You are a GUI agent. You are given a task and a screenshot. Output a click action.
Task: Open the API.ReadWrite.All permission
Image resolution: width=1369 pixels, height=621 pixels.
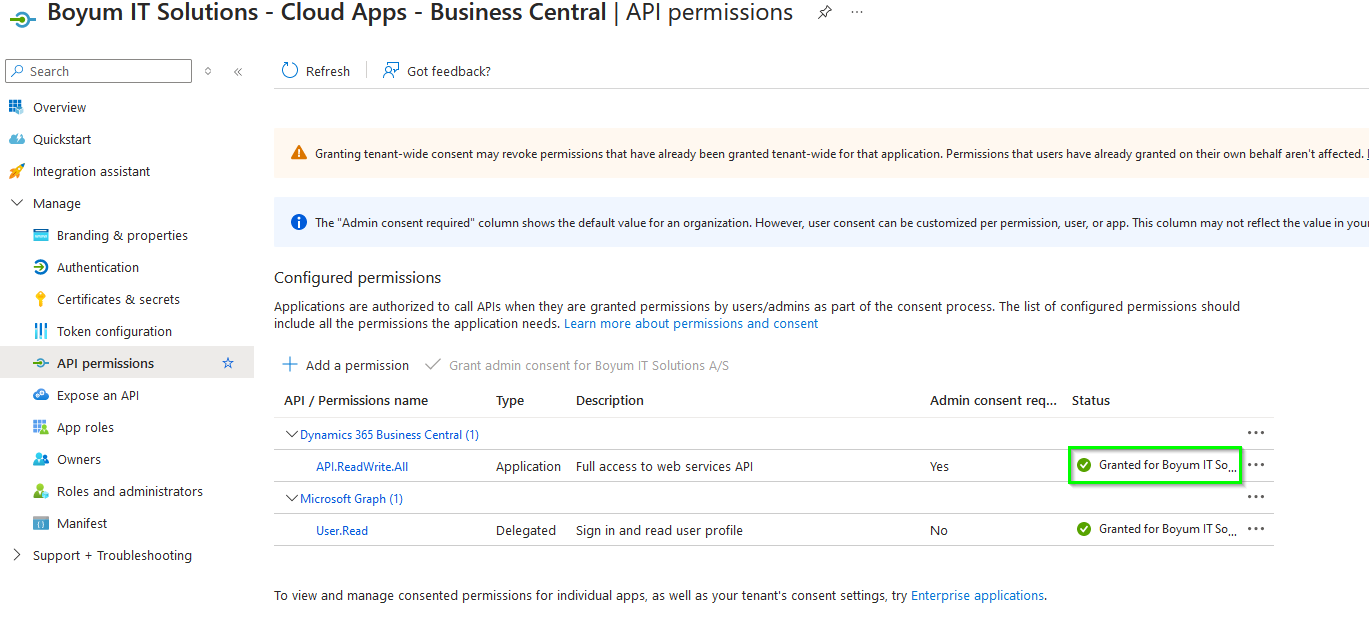click(362, 467)
